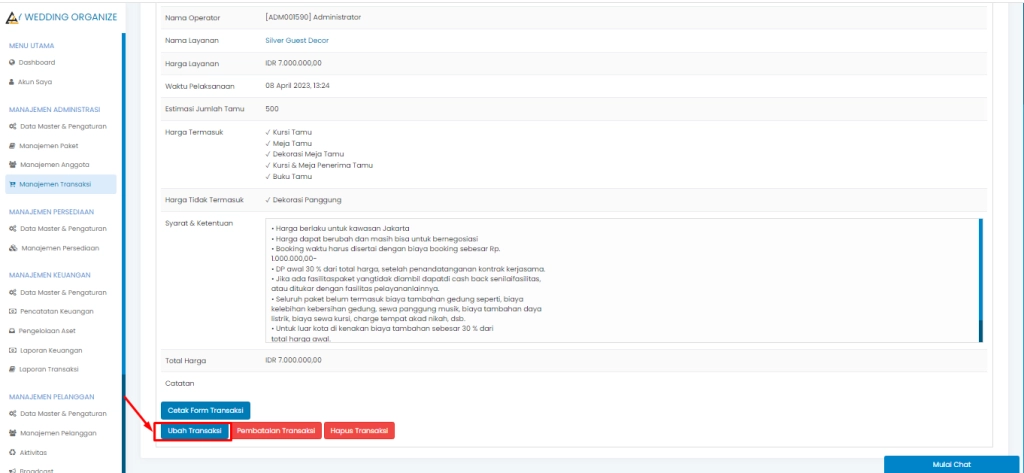Click the Manajemen Transaksi cart icon
Image resolution: width=1024 pixels, height=473 pixels.
coord(12,184)
